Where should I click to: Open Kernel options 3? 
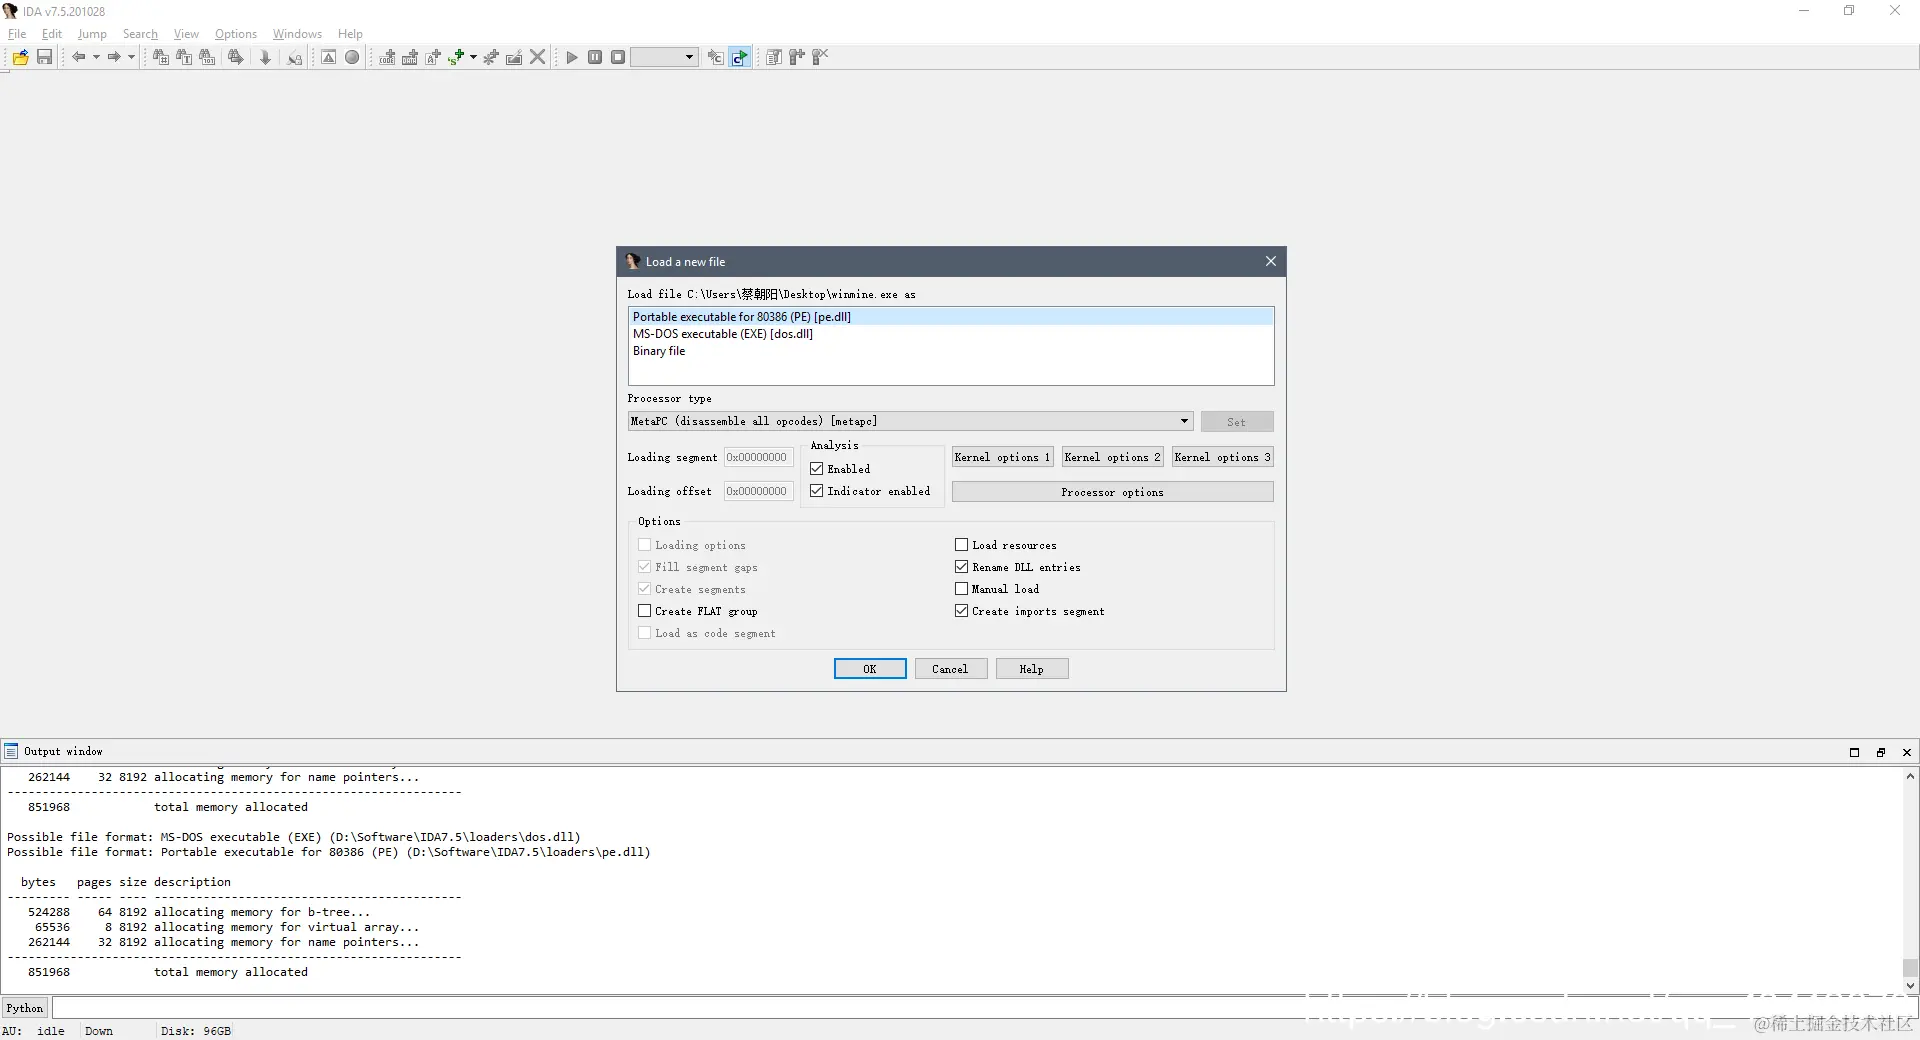[x=1222, y=457]
